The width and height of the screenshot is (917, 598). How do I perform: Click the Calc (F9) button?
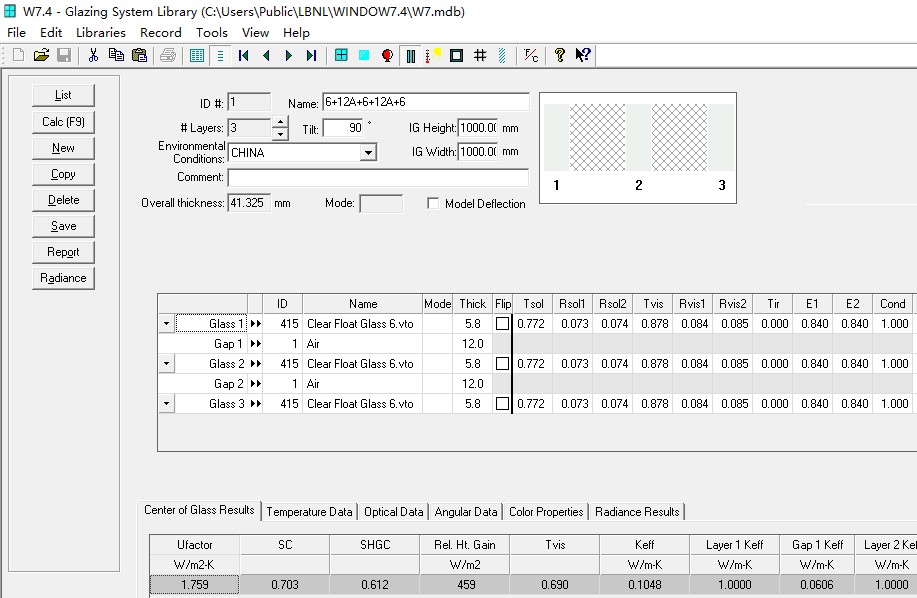63,122
